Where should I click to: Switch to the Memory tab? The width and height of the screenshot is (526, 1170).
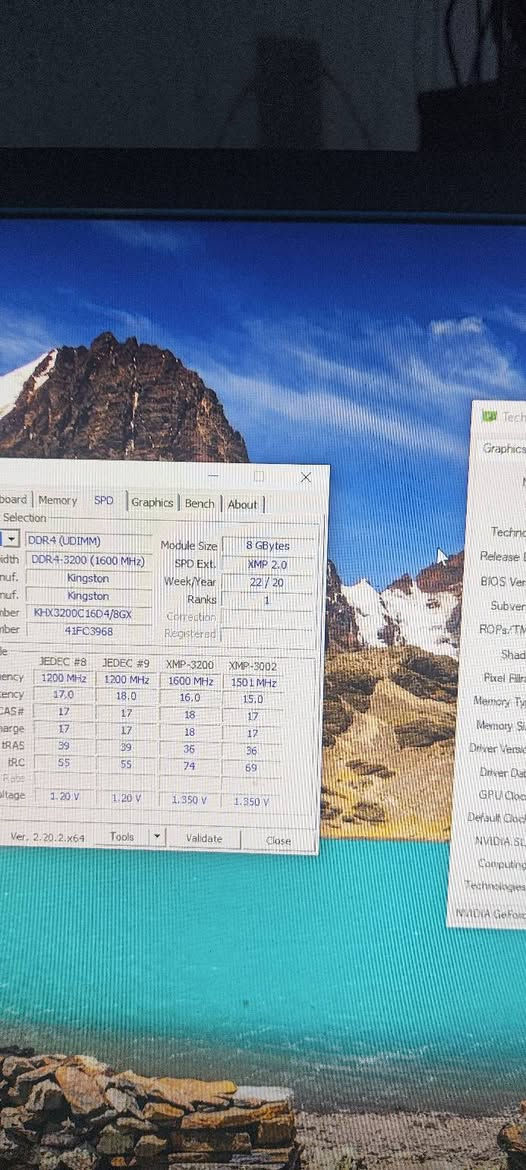coord(57,500)
